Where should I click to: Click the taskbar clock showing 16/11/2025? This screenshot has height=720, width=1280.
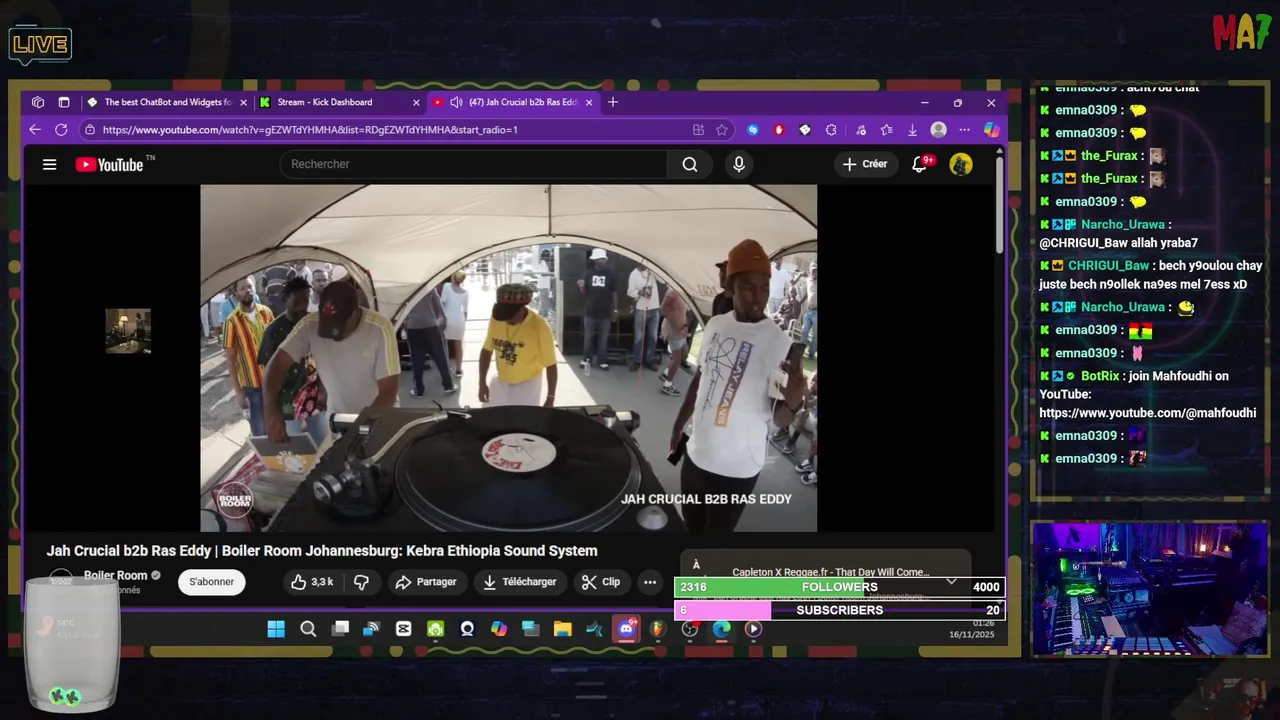click(971, 629)
